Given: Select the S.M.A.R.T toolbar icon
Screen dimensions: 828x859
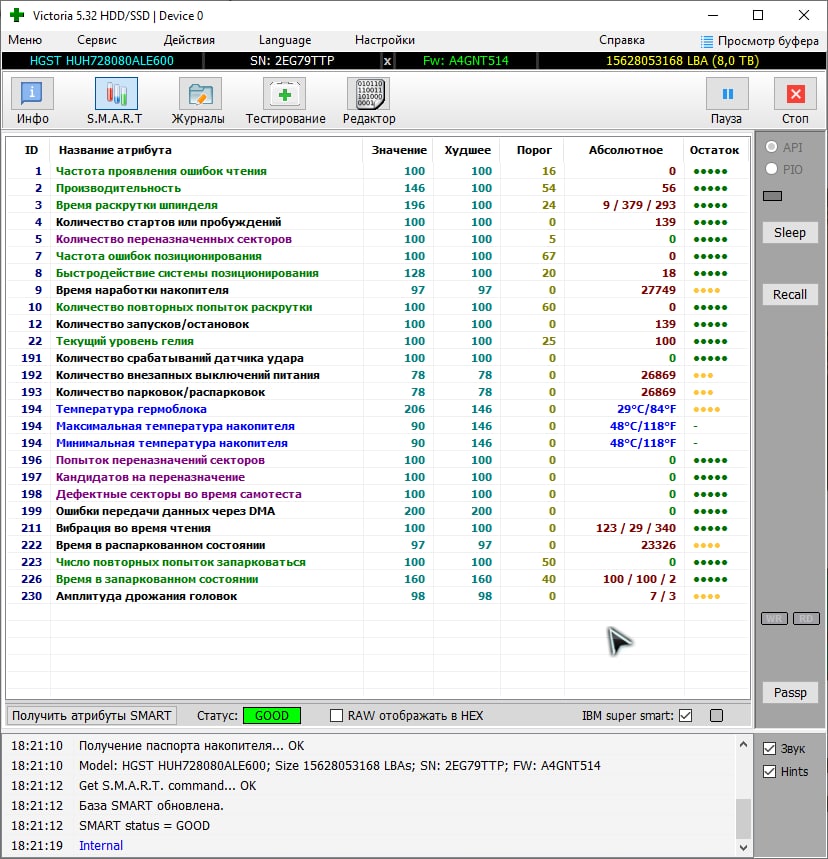Looking at the screenshot, I should 116,95.
